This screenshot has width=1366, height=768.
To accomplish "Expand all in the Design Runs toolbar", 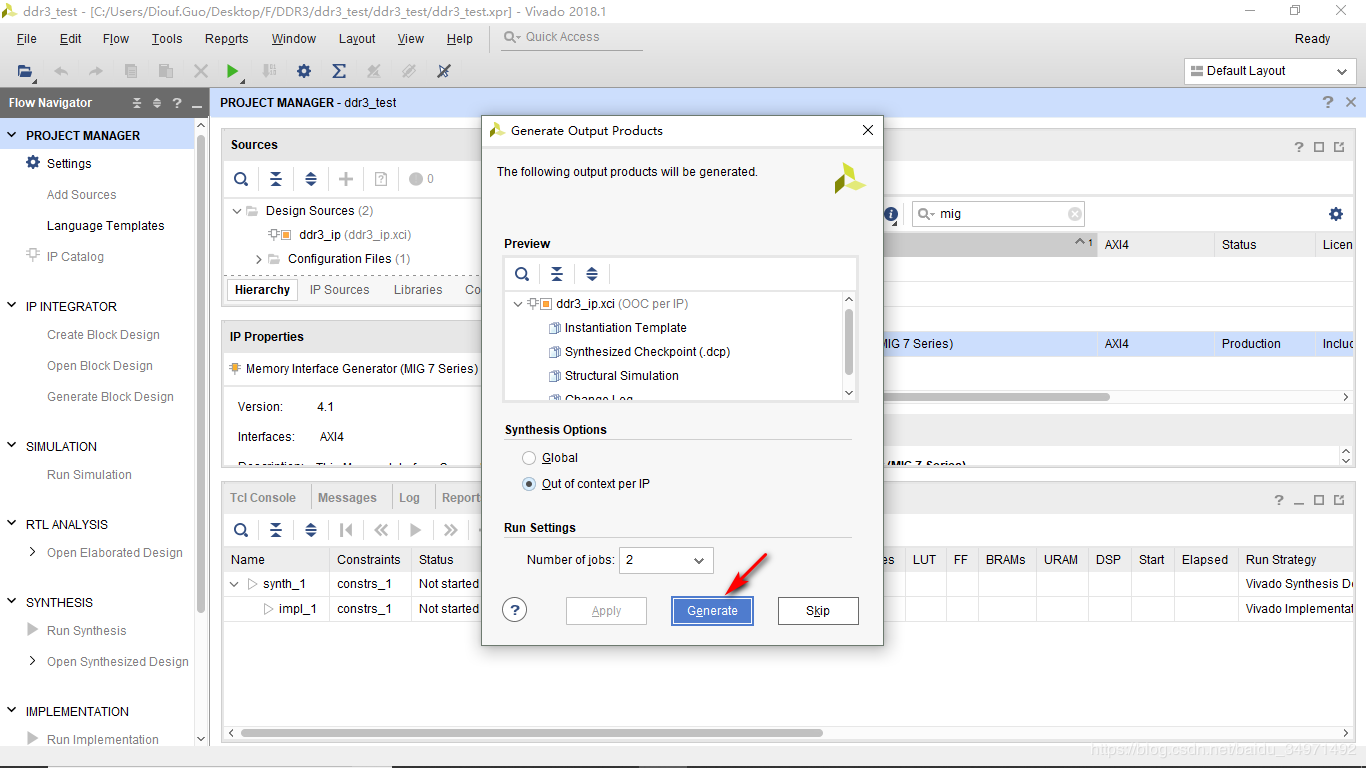I will [x=311, y=530].
